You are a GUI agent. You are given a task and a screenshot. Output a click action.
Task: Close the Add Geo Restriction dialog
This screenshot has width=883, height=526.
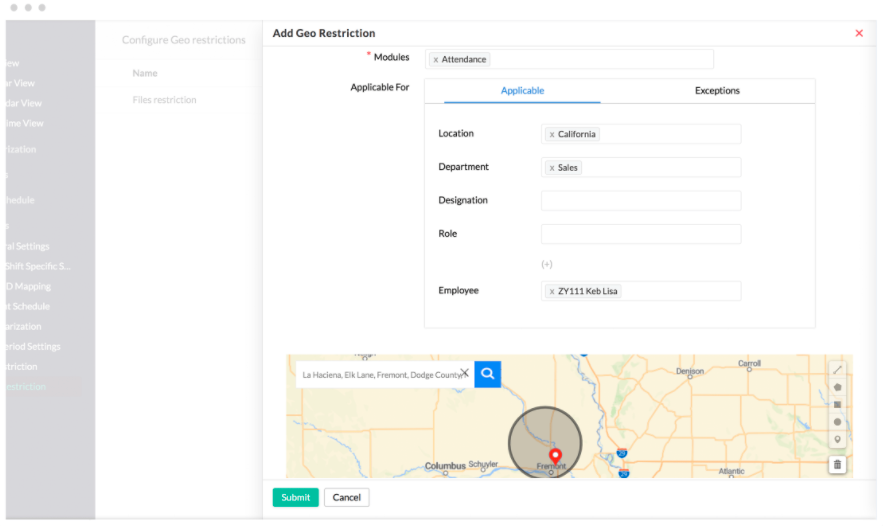(x=858, y=34)
